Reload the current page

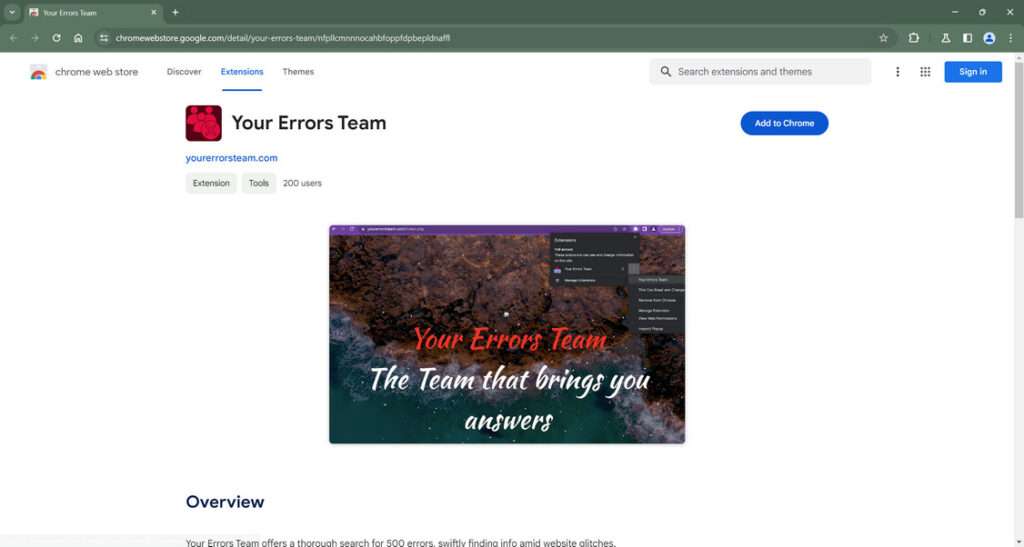click(57, 38)
